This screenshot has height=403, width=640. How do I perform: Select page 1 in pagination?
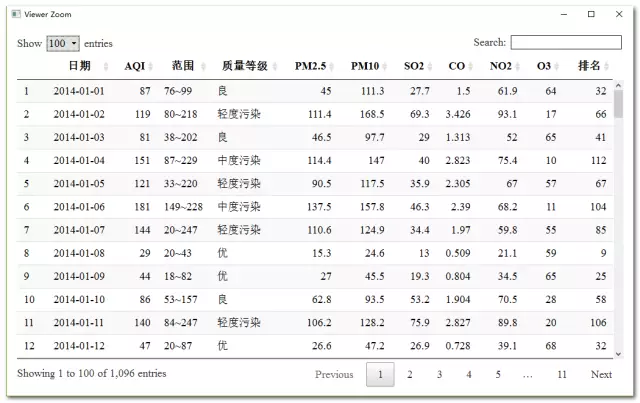pos(380,374)
